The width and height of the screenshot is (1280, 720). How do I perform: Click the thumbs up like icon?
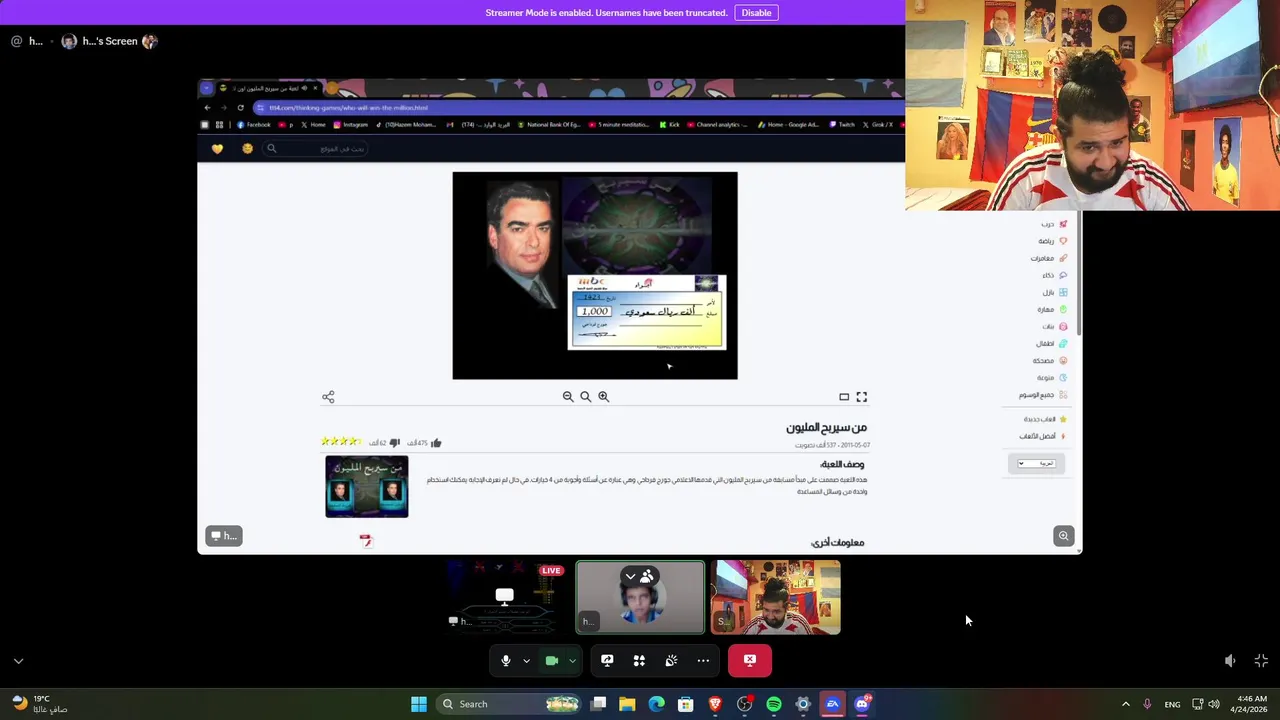pos(436,442)
